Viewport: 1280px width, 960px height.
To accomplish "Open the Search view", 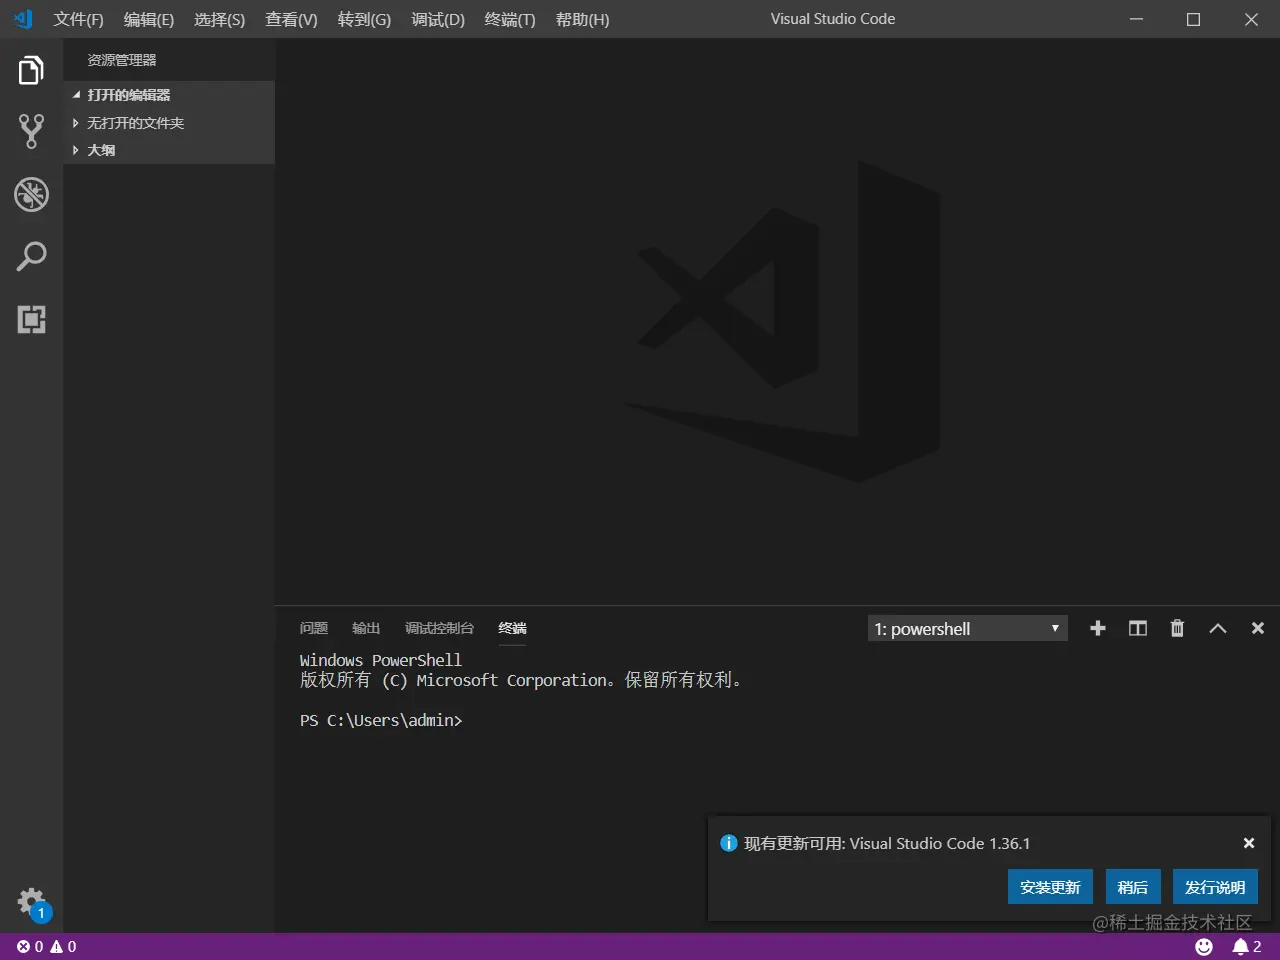I will (31, 257).
